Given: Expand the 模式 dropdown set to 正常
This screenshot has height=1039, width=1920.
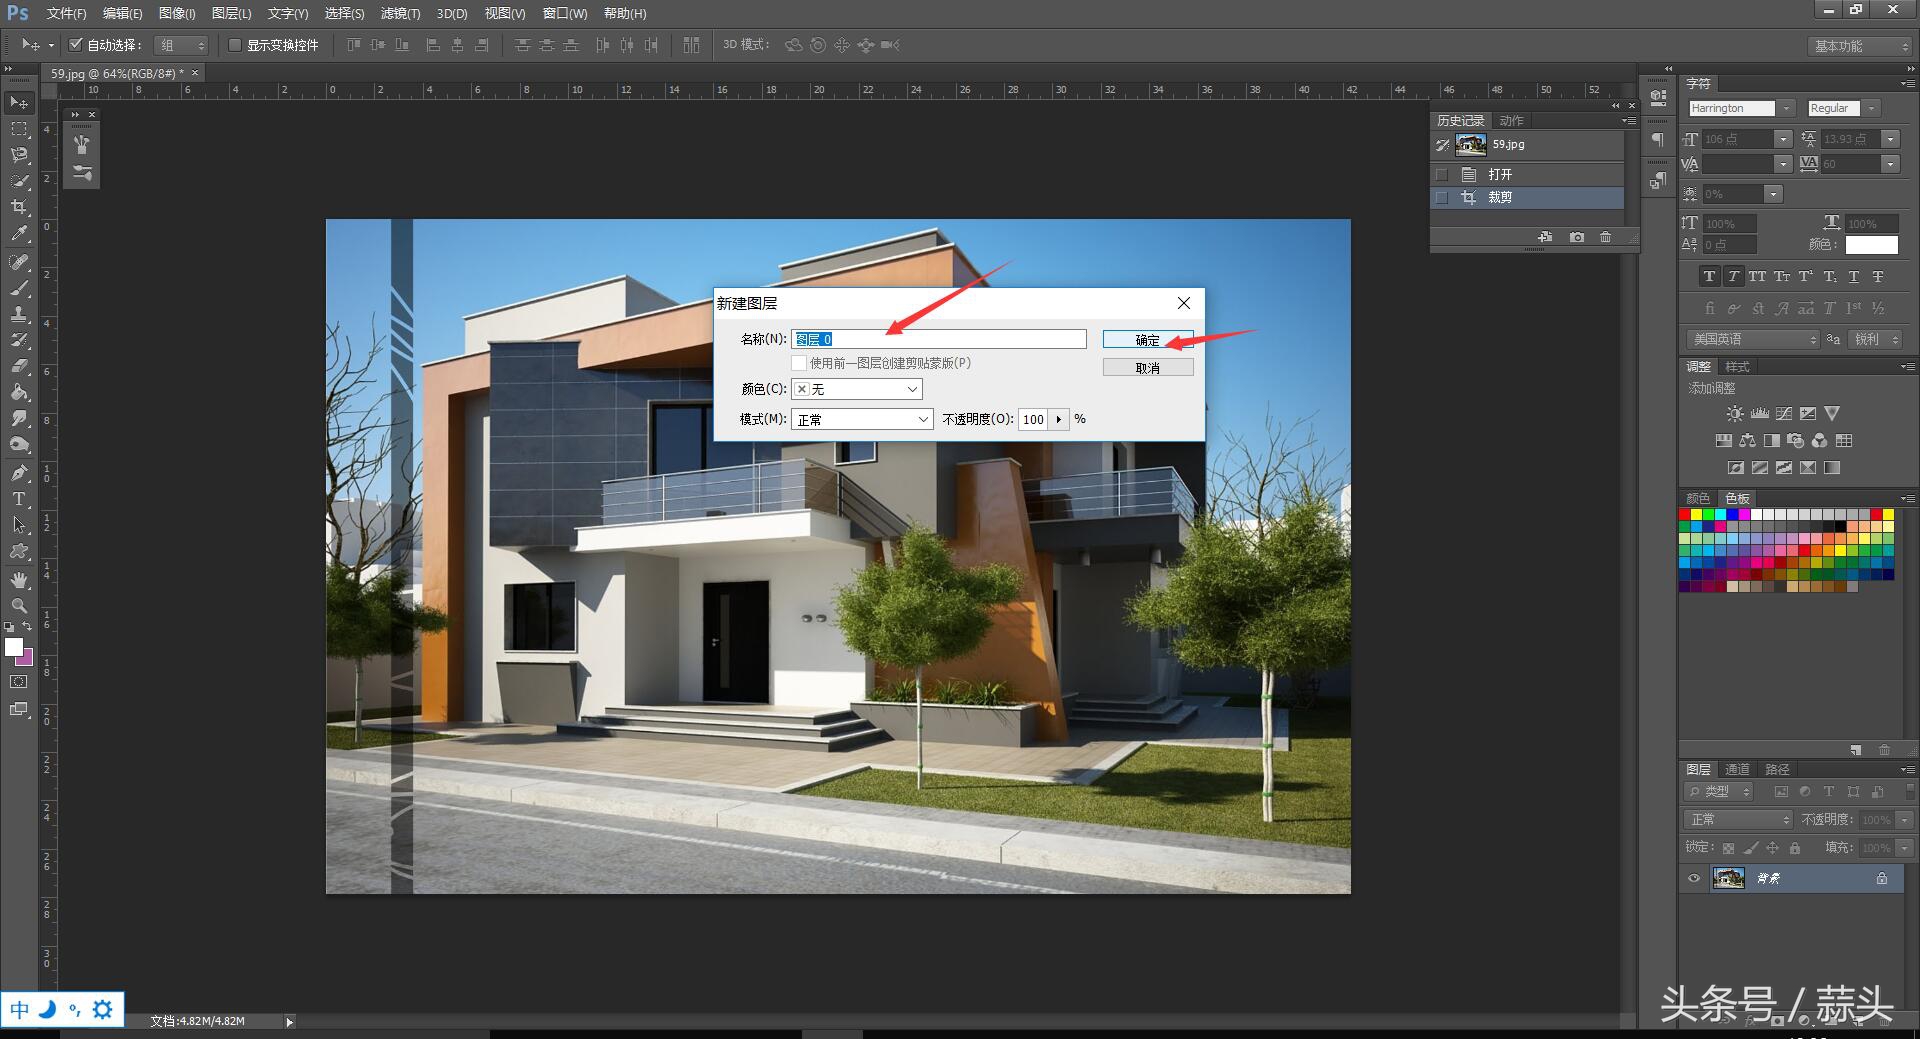Looking at the screenshot, I should (x=862, y=419).
